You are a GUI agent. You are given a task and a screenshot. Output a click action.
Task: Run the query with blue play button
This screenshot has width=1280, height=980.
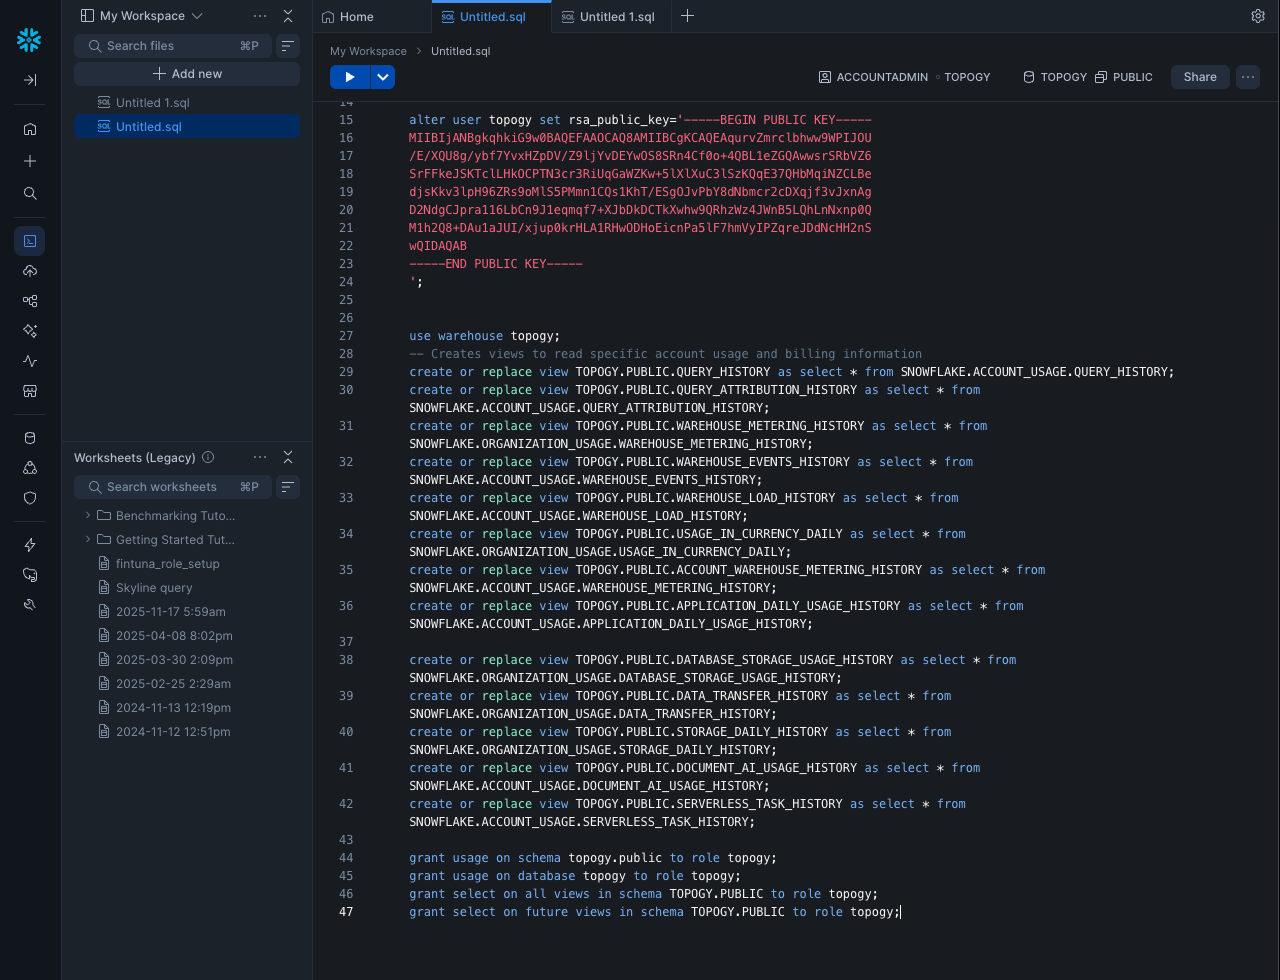point(349,77)
